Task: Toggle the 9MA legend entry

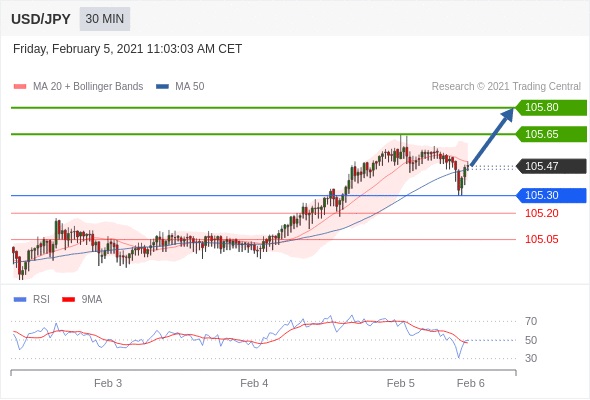Action: [x=82, y=300]
